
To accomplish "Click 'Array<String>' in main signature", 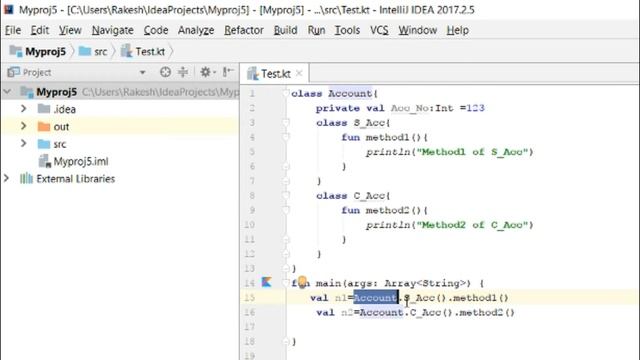I will [427, 283].
